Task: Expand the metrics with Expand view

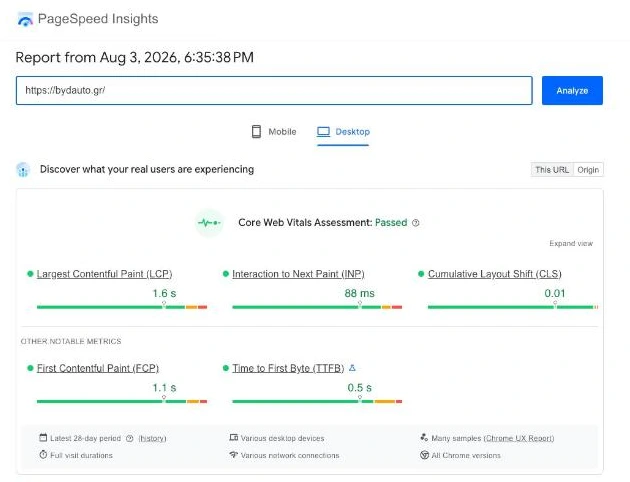Action: [571, 243]
